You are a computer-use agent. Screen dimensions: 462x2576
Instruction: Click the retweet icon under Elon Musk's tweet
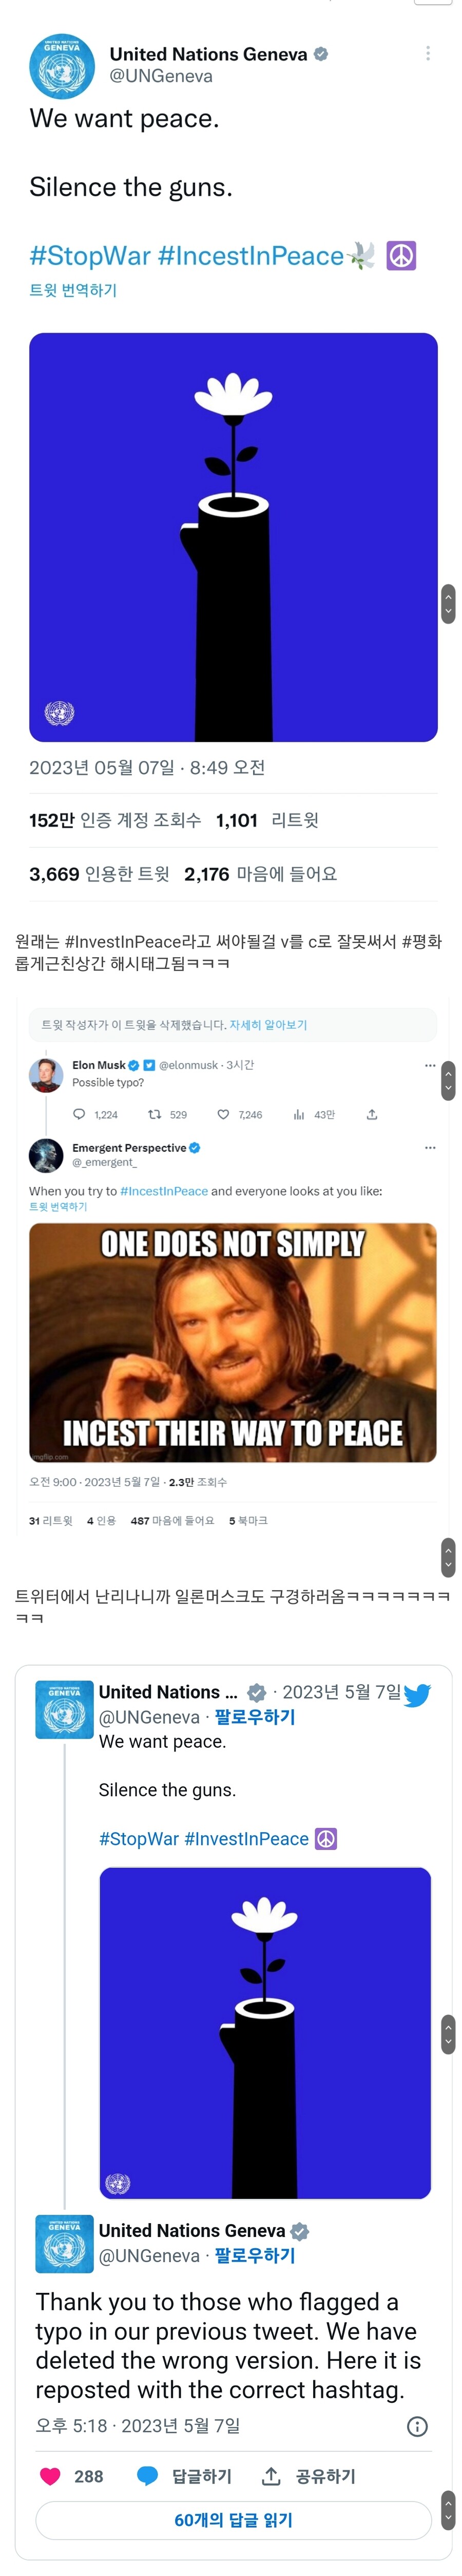[x=154, y=1114]
